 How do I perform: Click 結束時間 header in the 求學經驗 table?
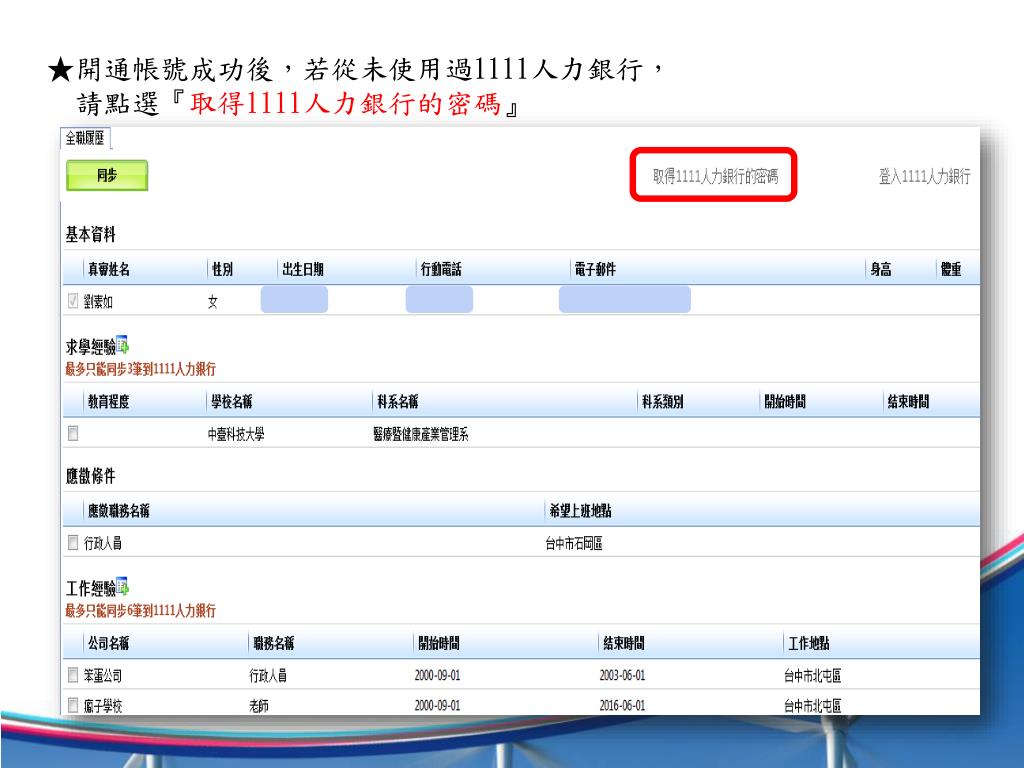(908, 402)
